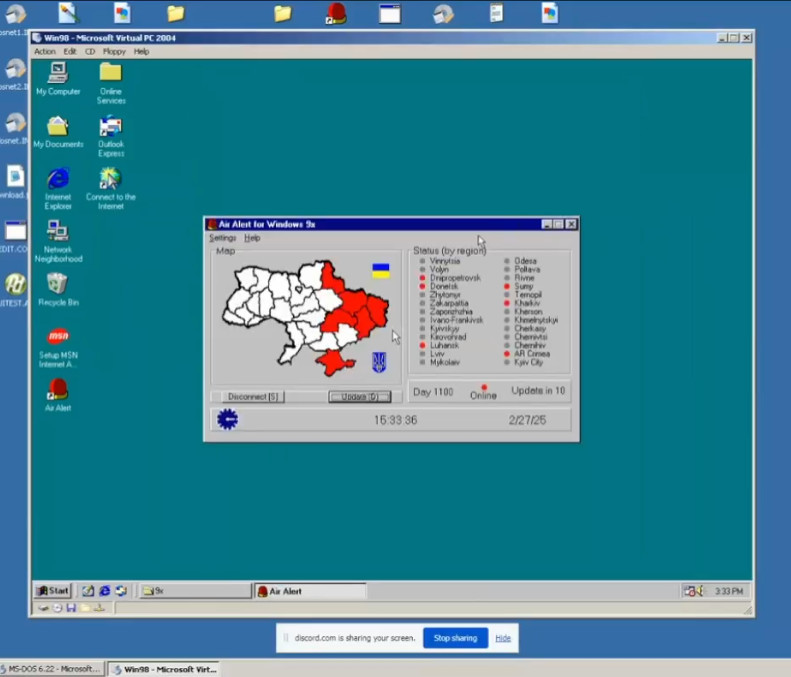Click the floppy disk icon in the Virtual PC status bar
This screenshot has height=677, width=791.
tap(71, 608)
